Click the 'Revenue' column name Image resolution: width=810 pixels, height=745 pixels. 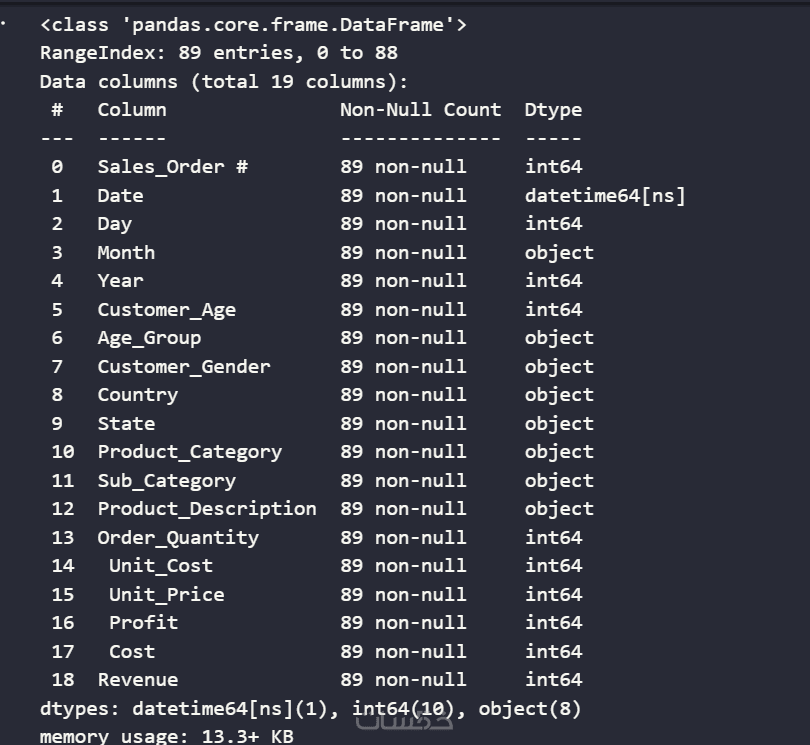click(x=137, y=679)
